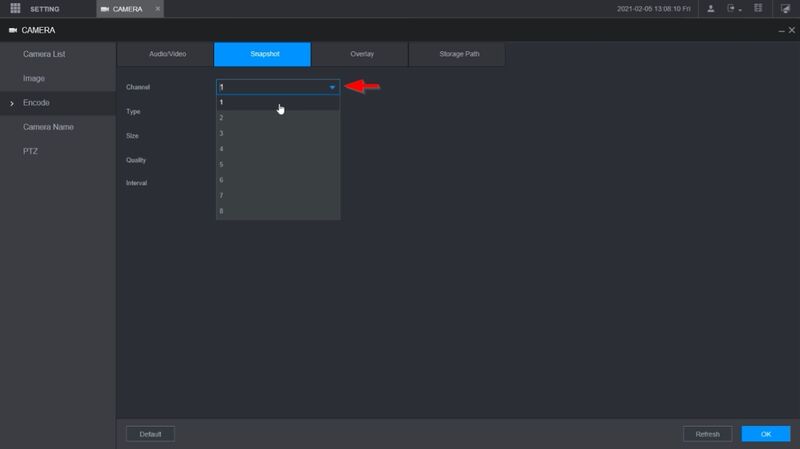800x449 pixels.
Task: Select the CAMERA top tab
Action: (130, 9)
